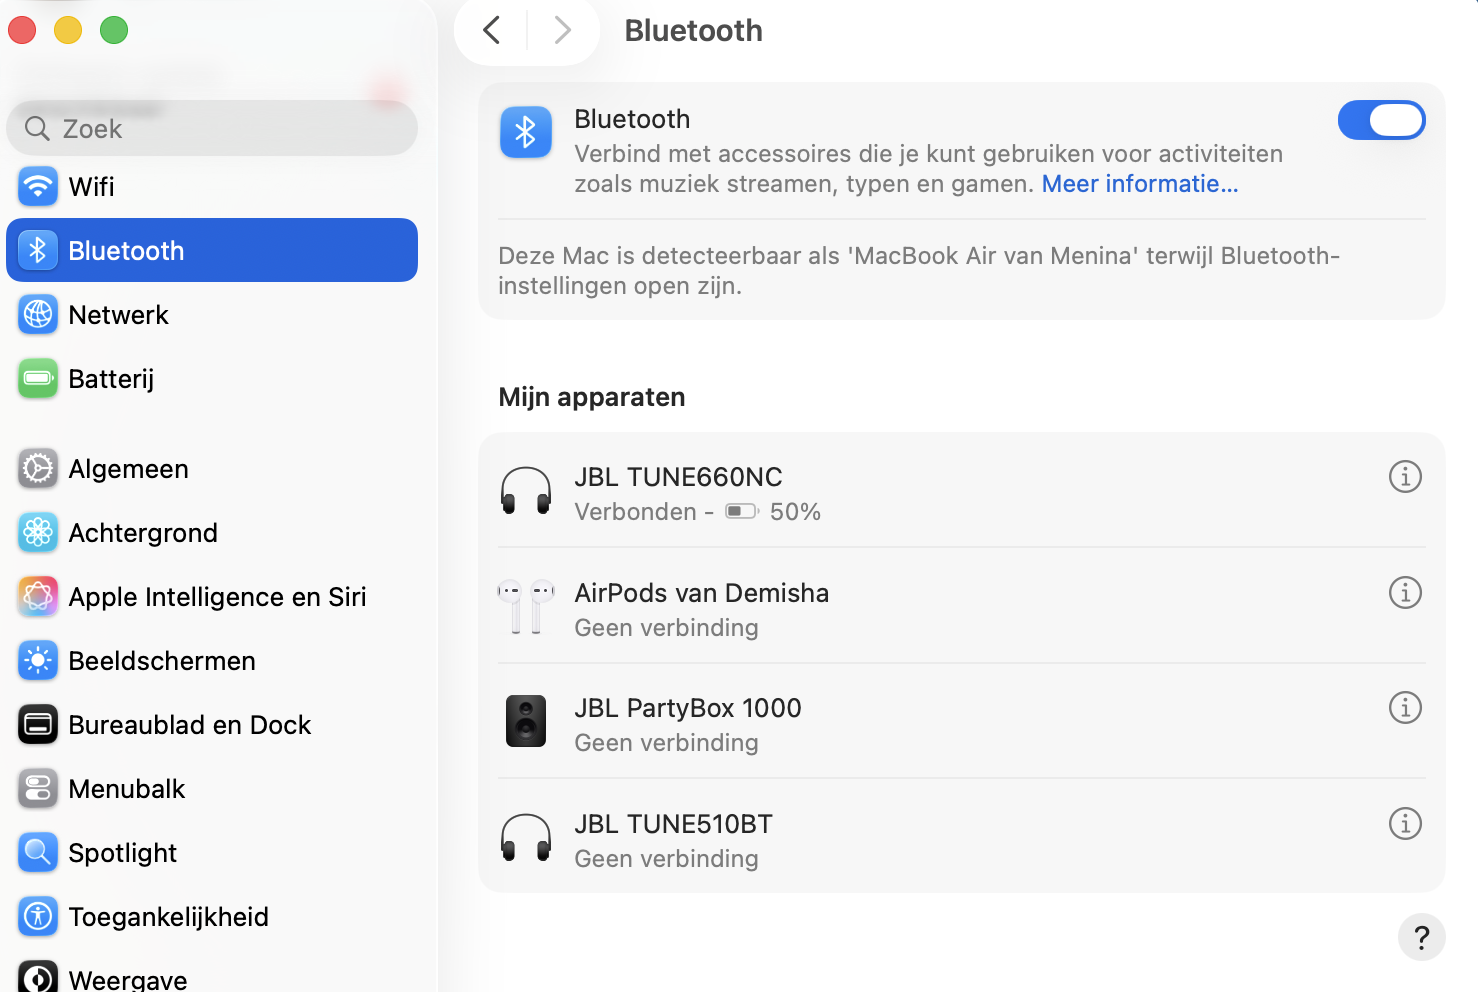The image size is (1478, 992).
Task: Select the Apple Intelligence en Siri icon
Action: point(37,596)
